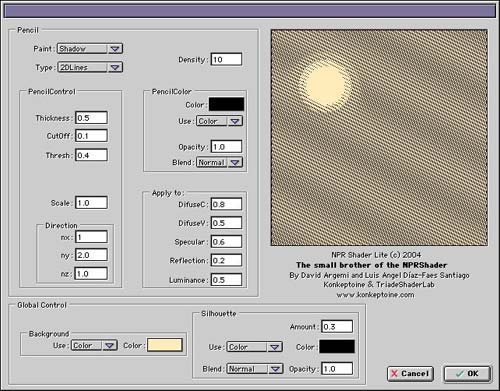
Task: Click the shader preview image
Action: pyautogui.click(x=379, y=138)
